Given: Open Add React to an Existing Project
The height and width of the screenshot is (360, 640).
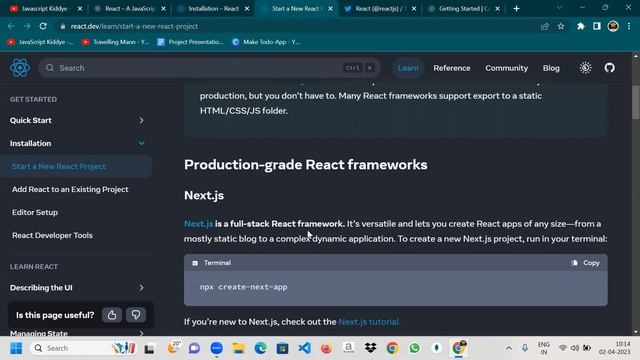Looking at the screenshot, I should tap(70, 189).
